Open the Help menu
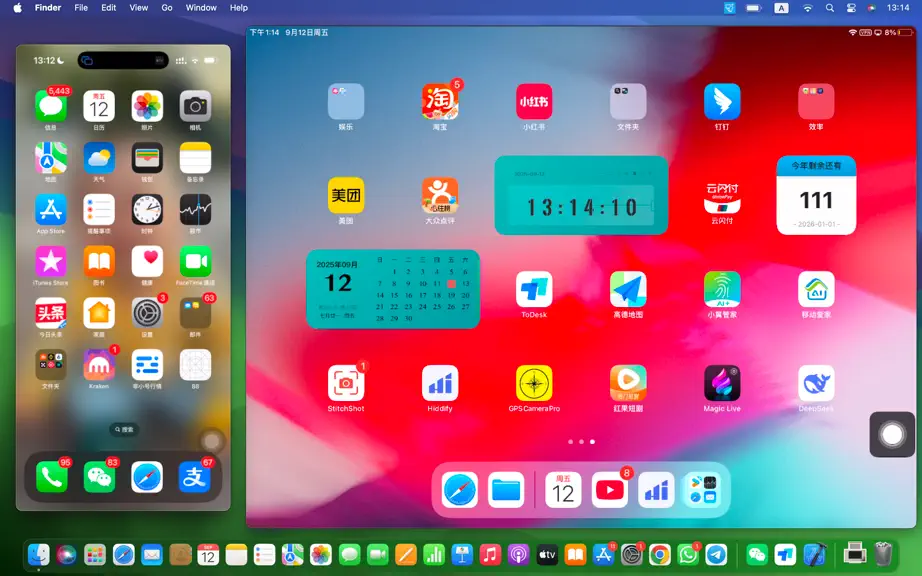Screen dimensions: 922x576 point(239,8)
